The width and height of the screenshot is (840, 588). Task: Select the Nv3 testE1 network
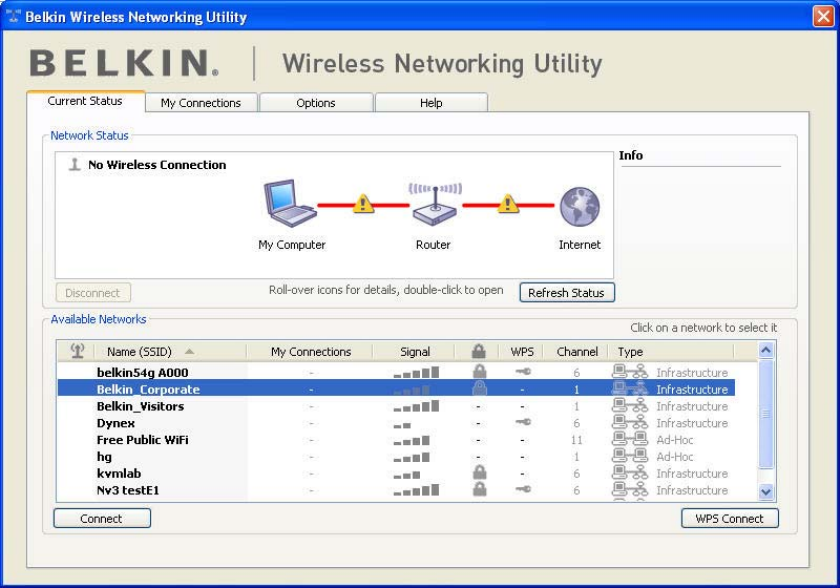[396, 490]
